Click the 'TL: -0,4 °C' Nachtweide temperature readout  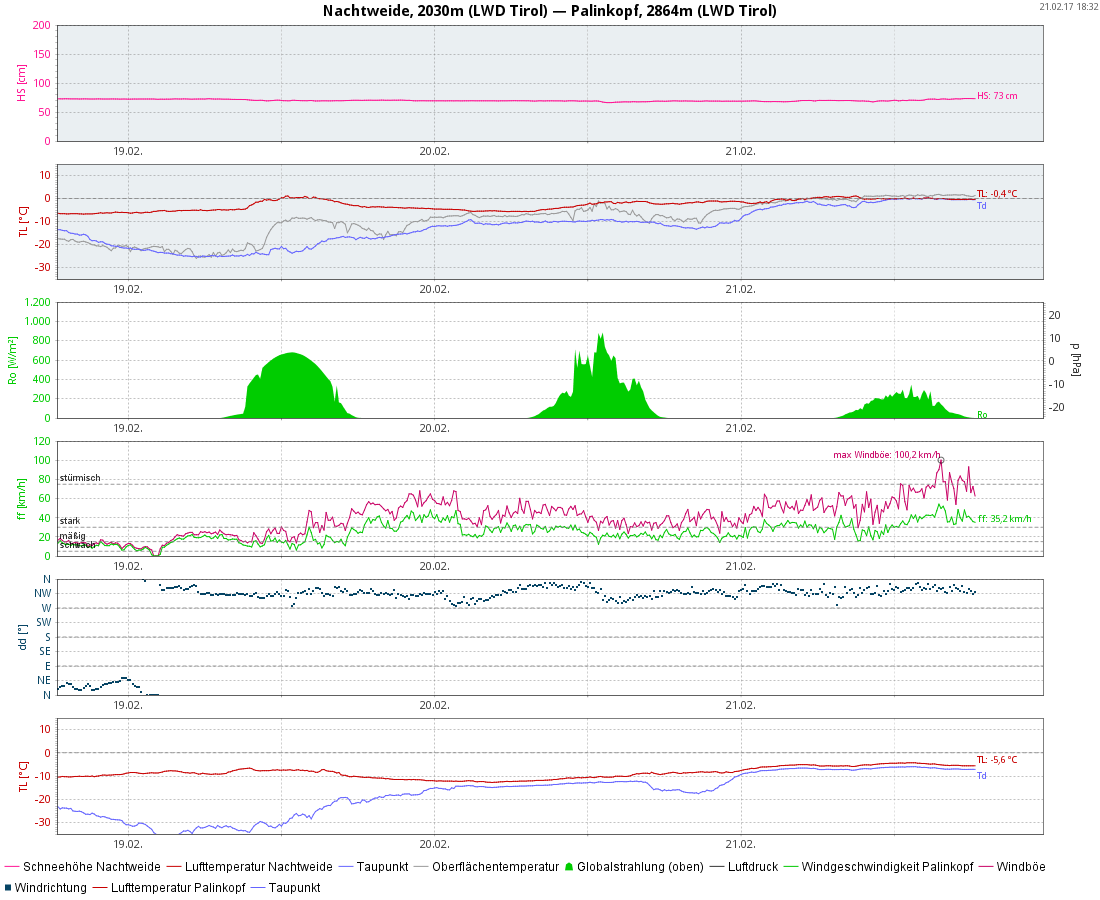tap(997, 194)
